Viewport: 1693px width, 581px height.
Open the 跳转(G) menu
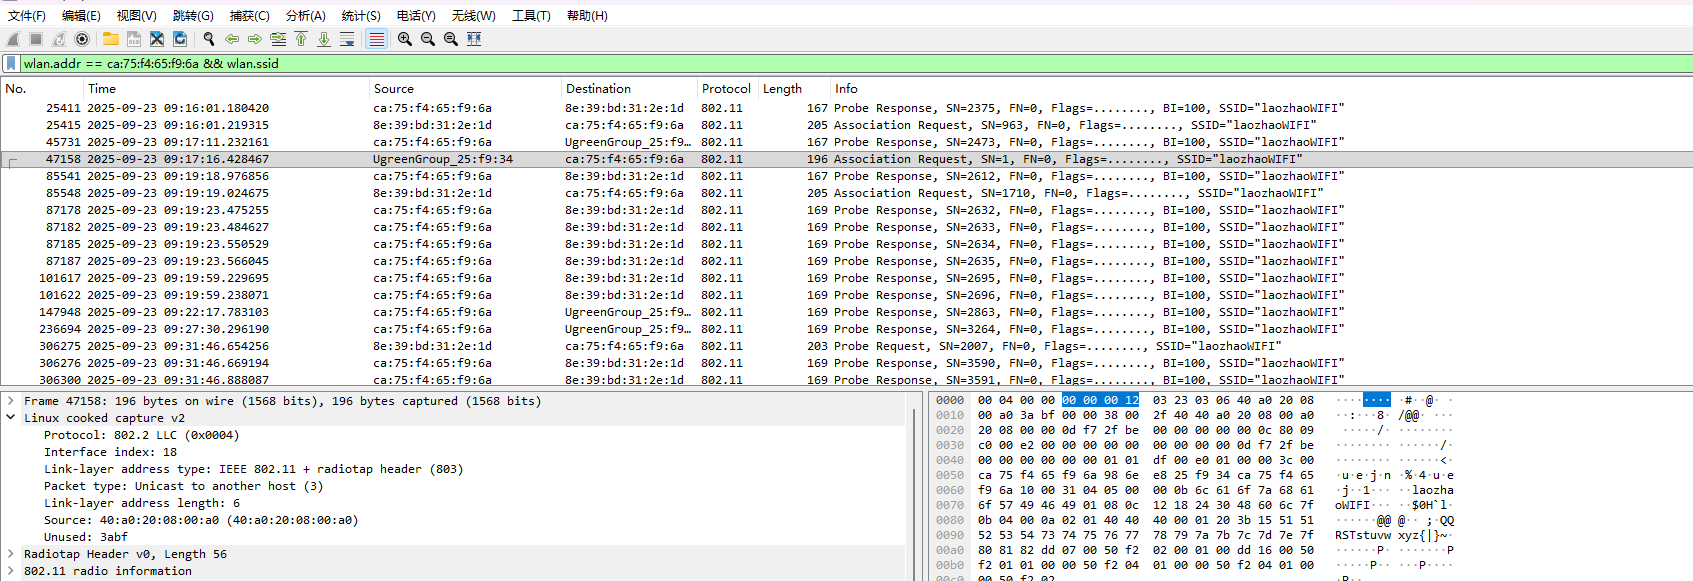[x=193, y=16]
